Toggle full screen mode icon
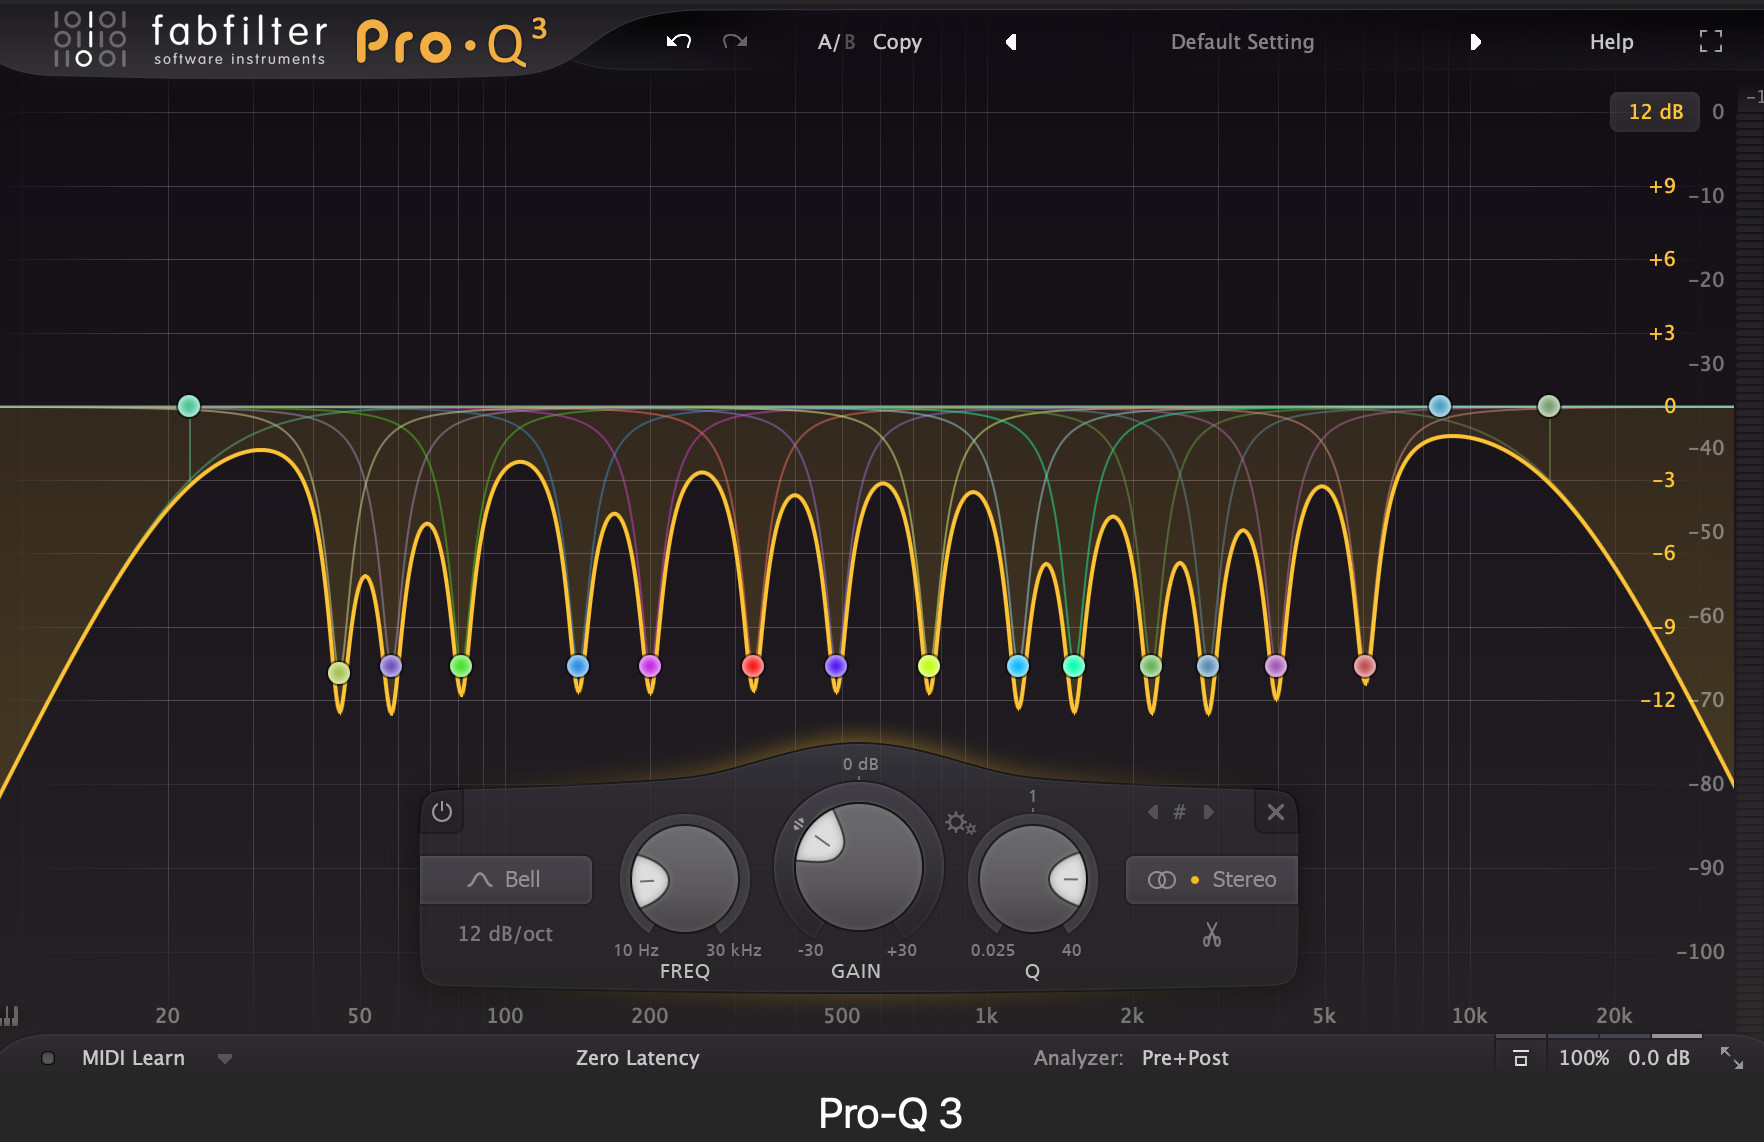Viewport: 1764px width, 1142px height. click(x=1711, y=41)
